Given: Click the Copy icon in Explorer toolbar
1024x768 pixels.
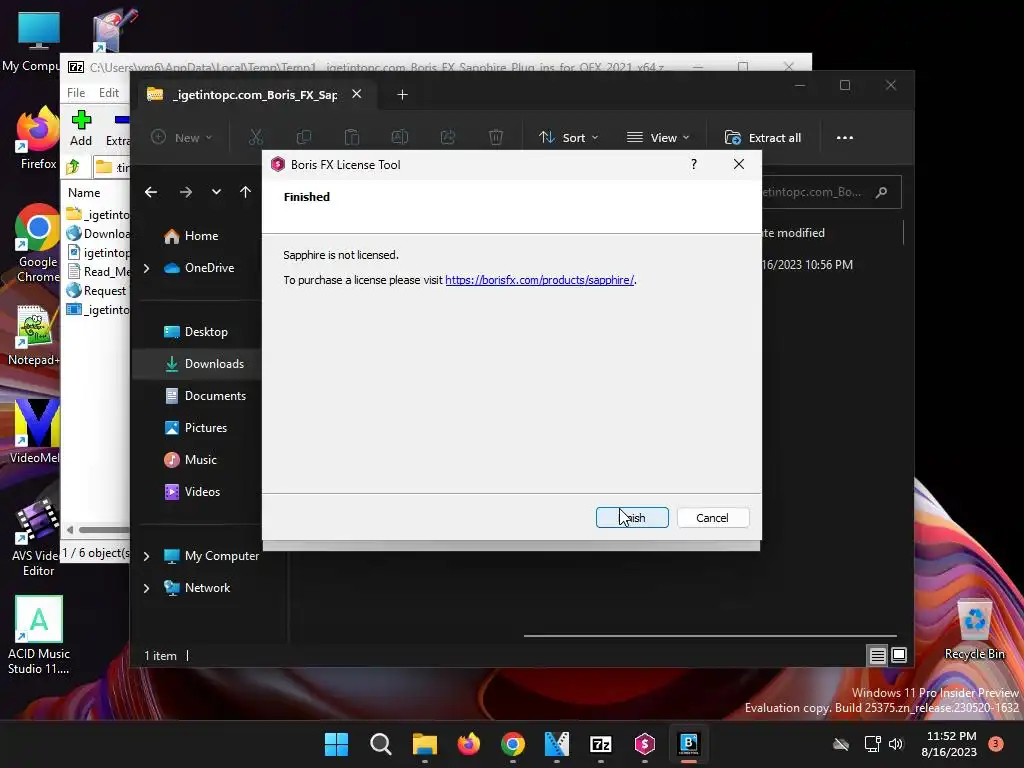Looking at the screenshot, I should pyautogui.click(x=304, y=137).
